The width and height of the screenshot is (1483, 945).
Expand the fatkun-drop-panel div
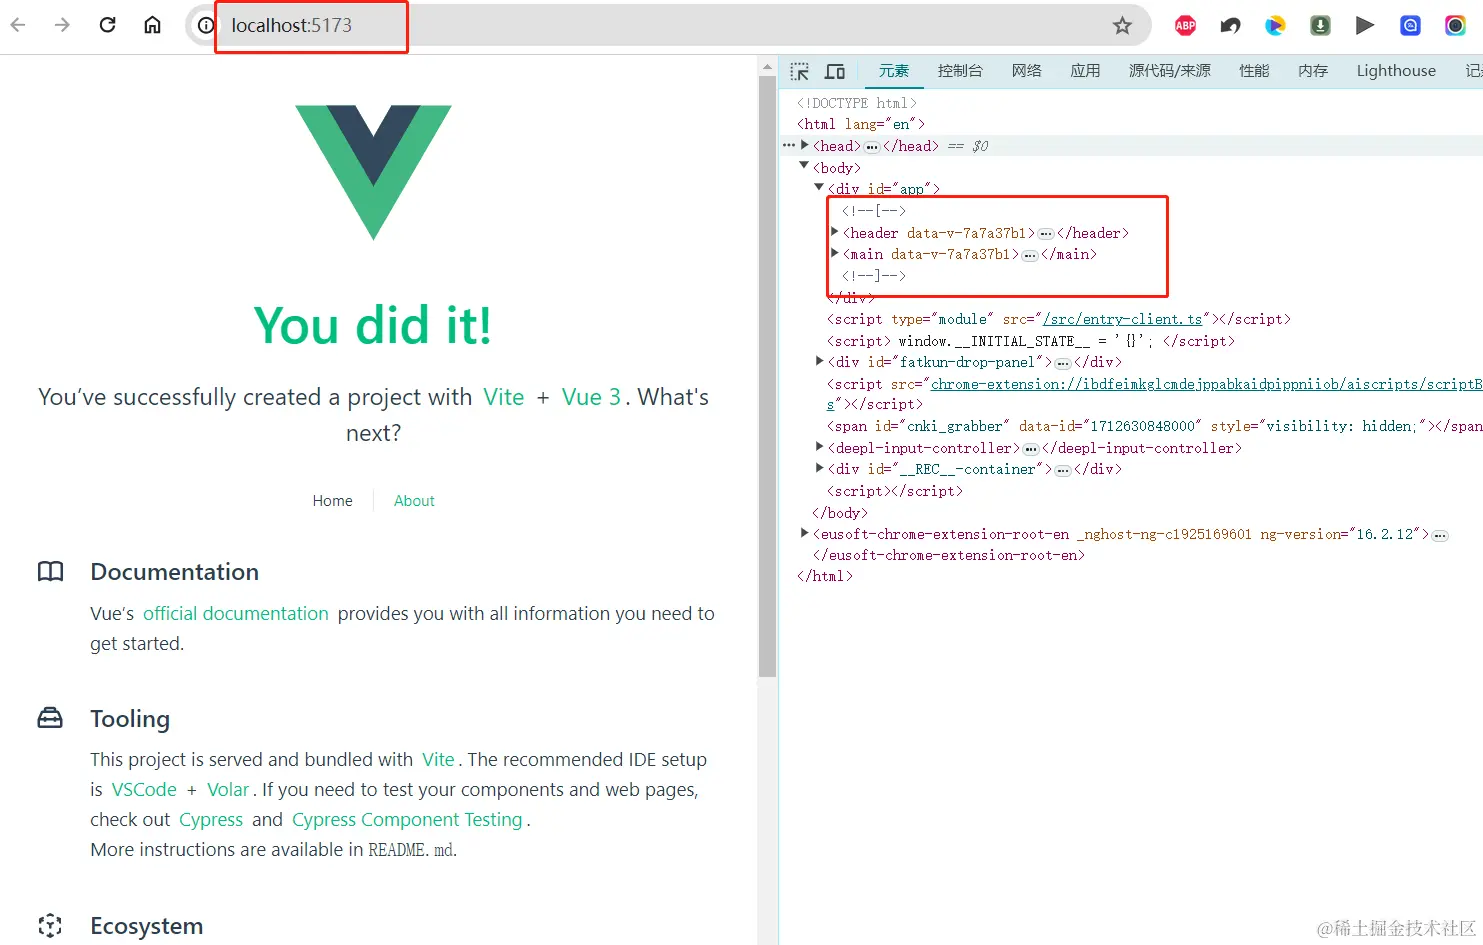pyautogui.click(x=820, y=361)
